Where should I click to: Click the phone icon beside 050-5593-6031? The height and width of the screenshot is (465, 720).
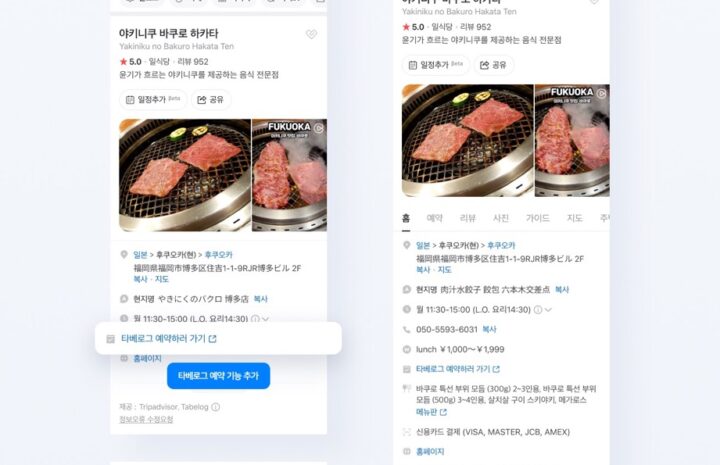coord(406,330)
